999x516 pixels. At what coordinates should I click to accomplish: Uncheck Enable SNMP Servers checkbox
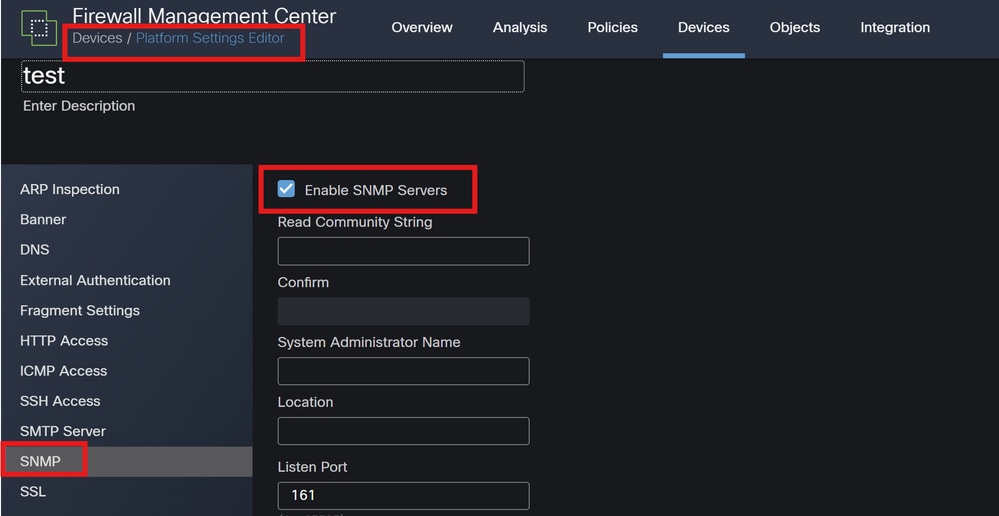[287, 189]
